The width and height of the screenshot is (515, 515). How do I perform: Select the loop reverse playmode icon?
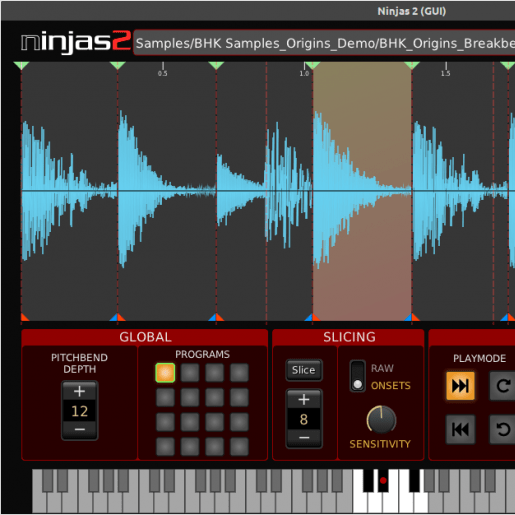pos(502,429)
